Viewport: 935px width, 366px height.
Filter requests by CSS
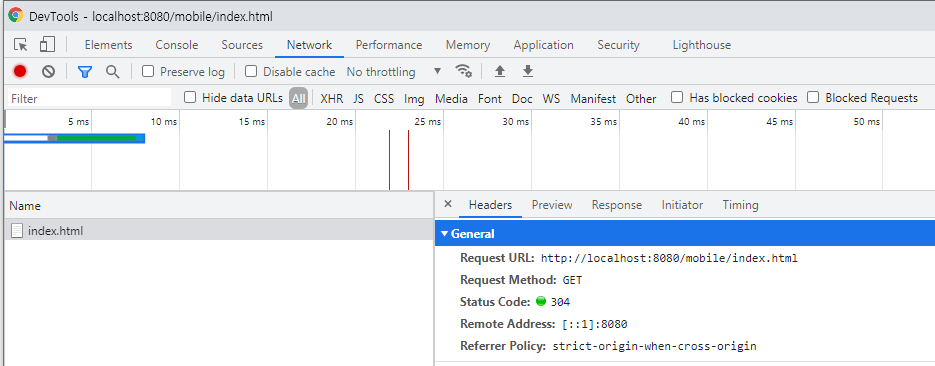tap(384, 98)
